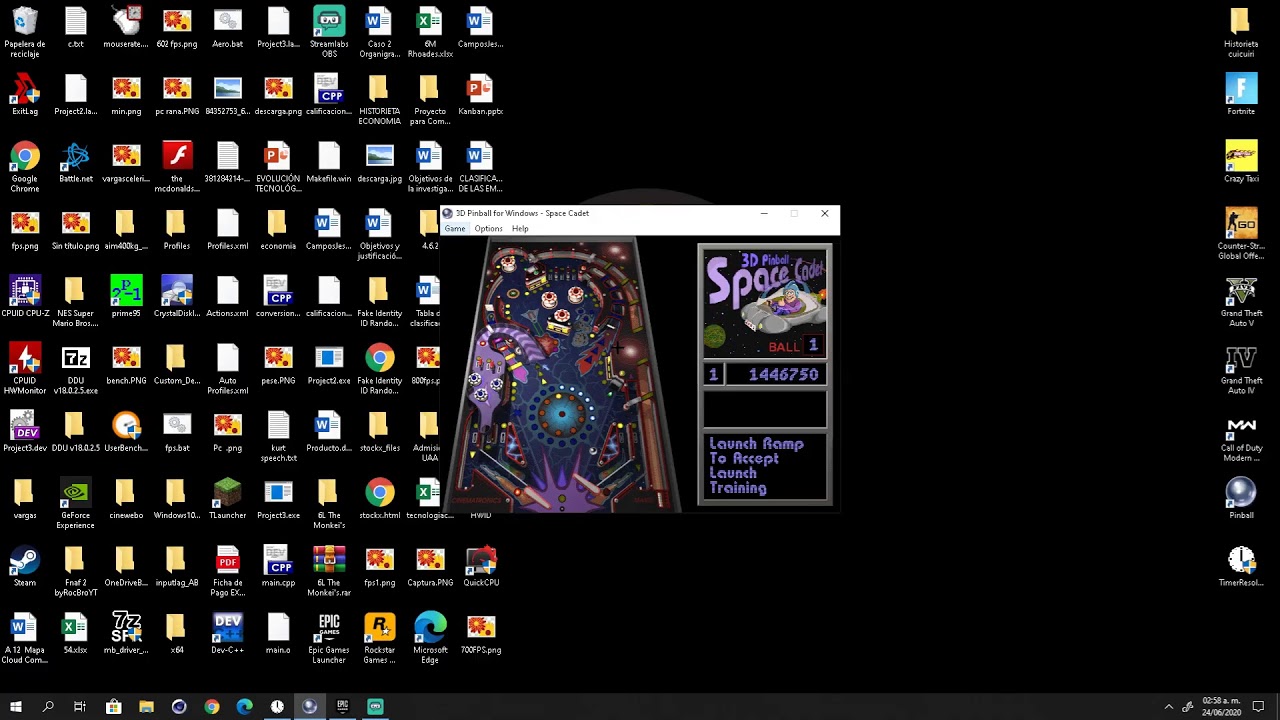Select the UserBench... desktop icon

[126, 431]
